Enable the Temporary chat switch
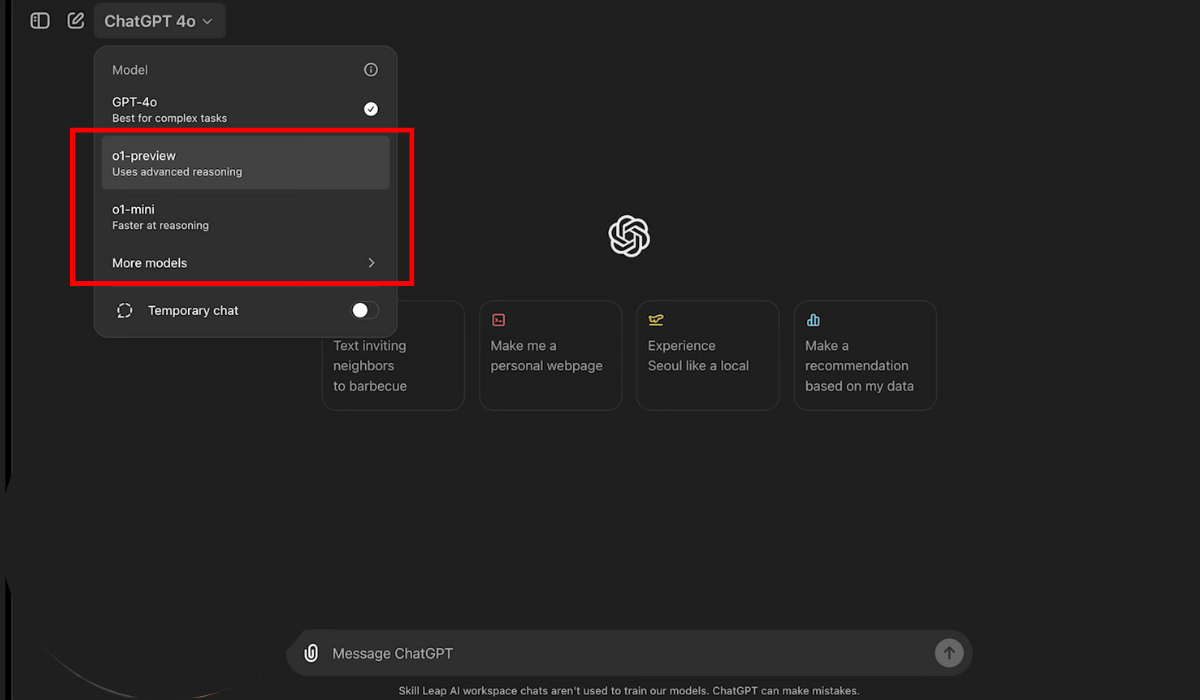Viewport: 1200px width, 700px height. click(365, 310)
